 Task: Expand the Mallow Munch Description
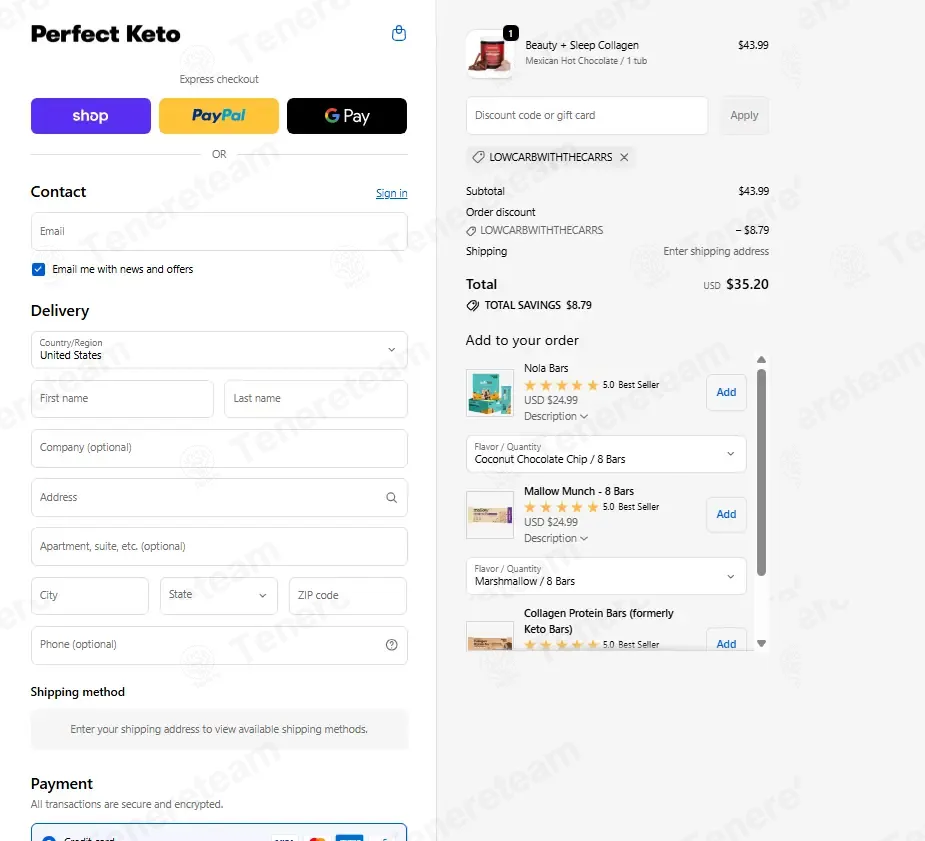click(556, 538)
